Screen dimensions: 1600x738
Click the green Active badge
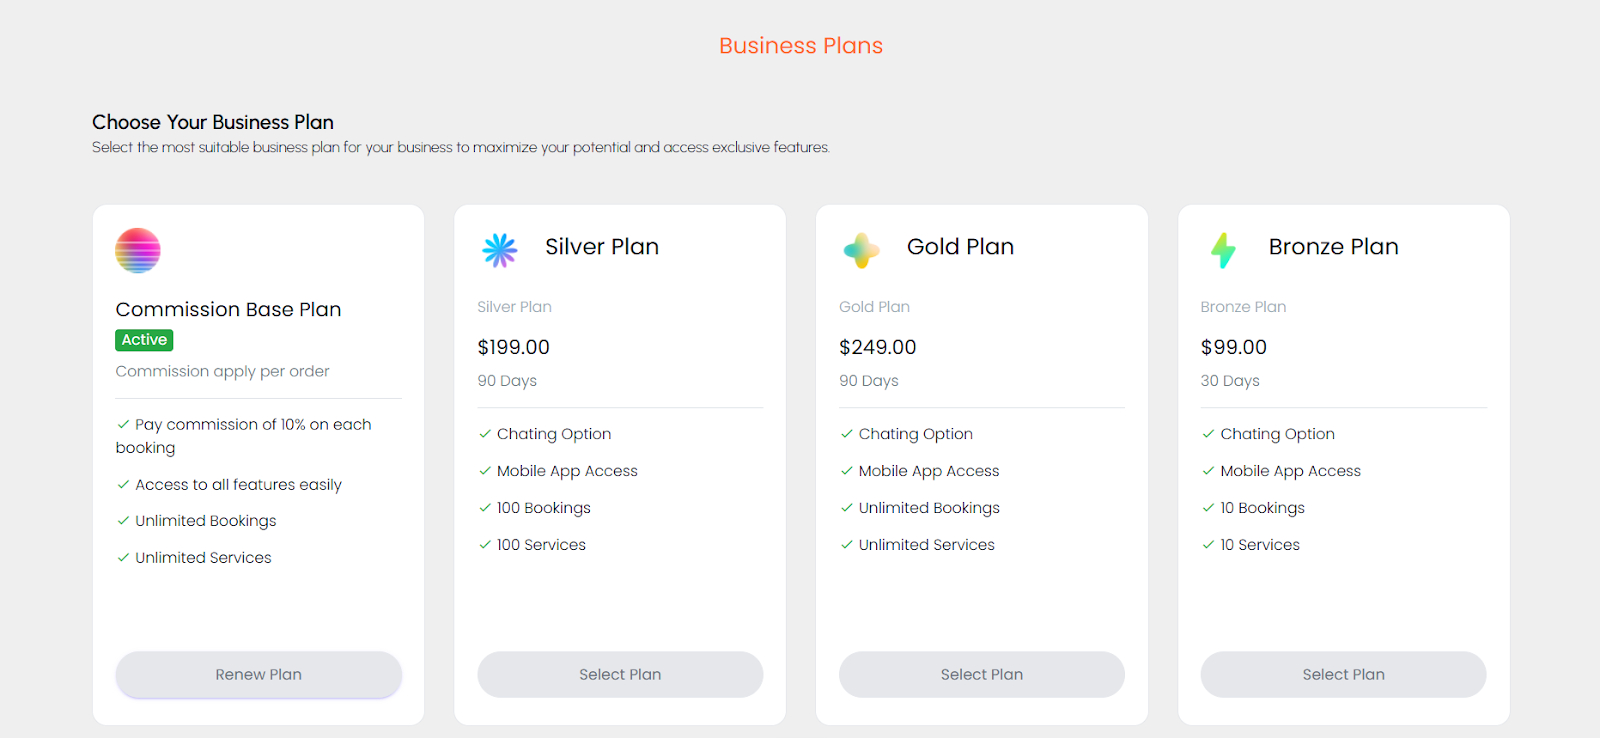pos(144,340)
